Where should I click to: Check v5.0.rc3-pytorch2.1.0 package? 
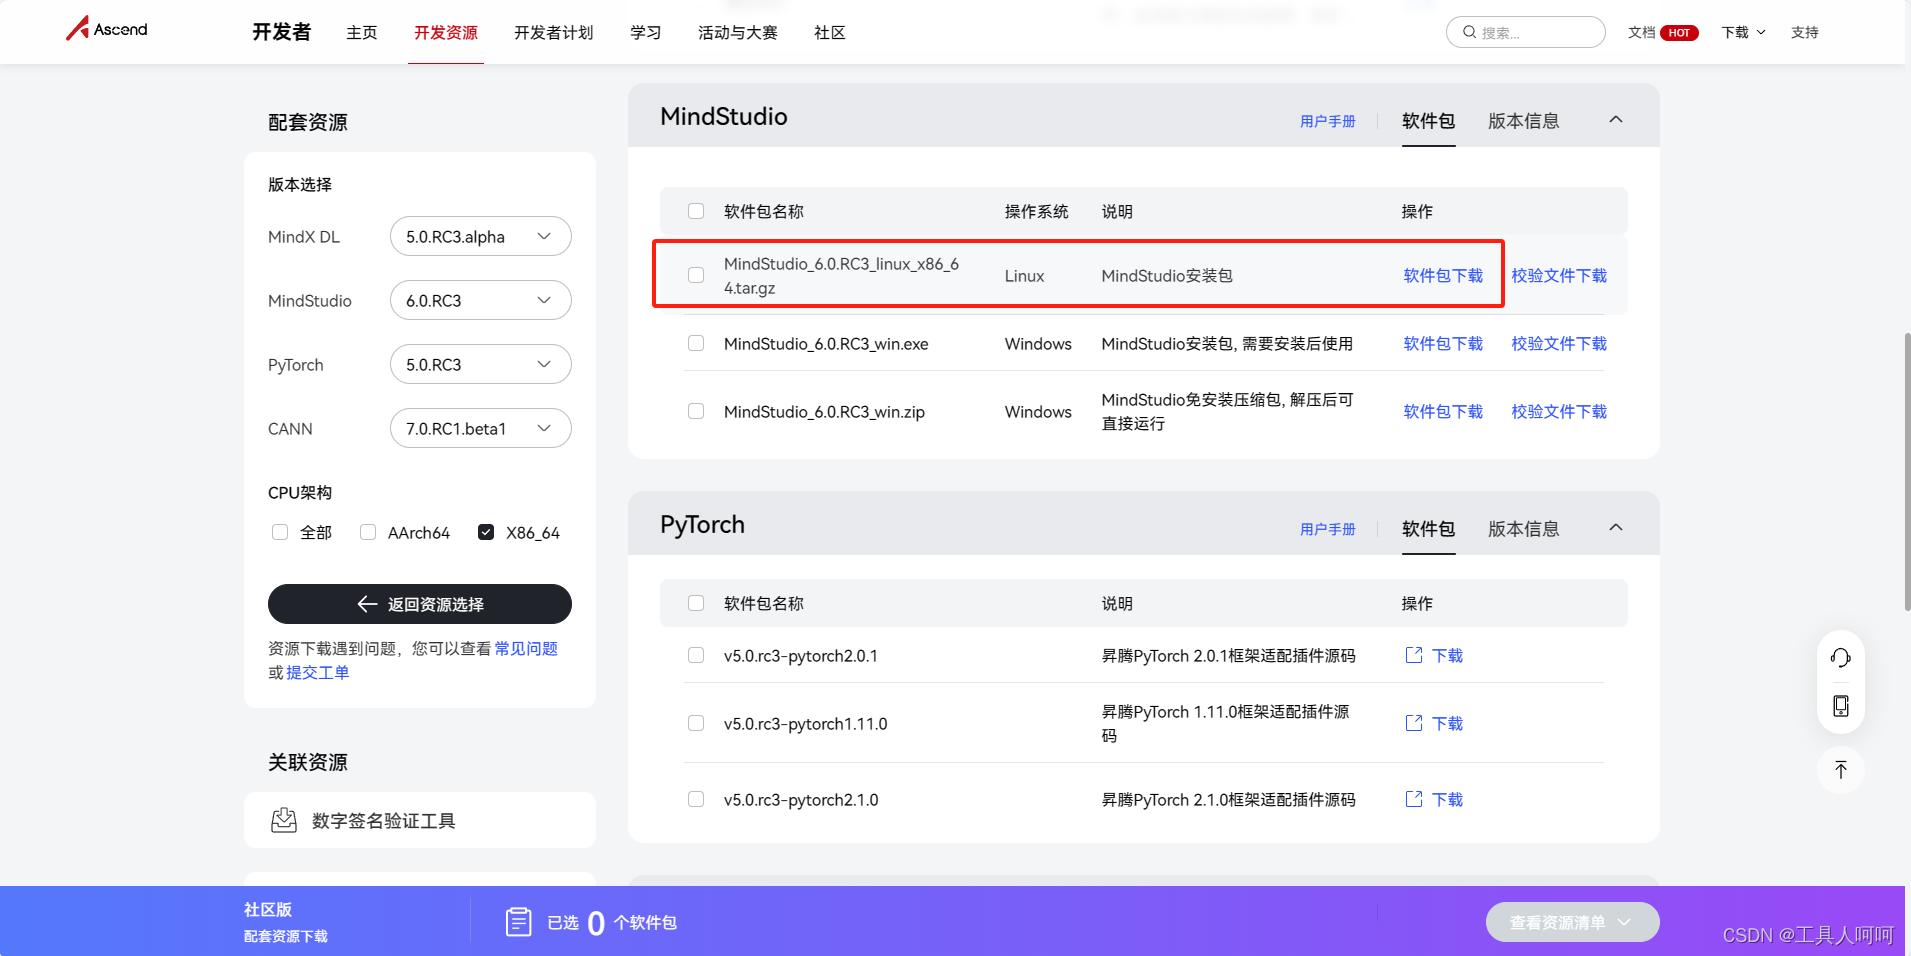(696, 799)
